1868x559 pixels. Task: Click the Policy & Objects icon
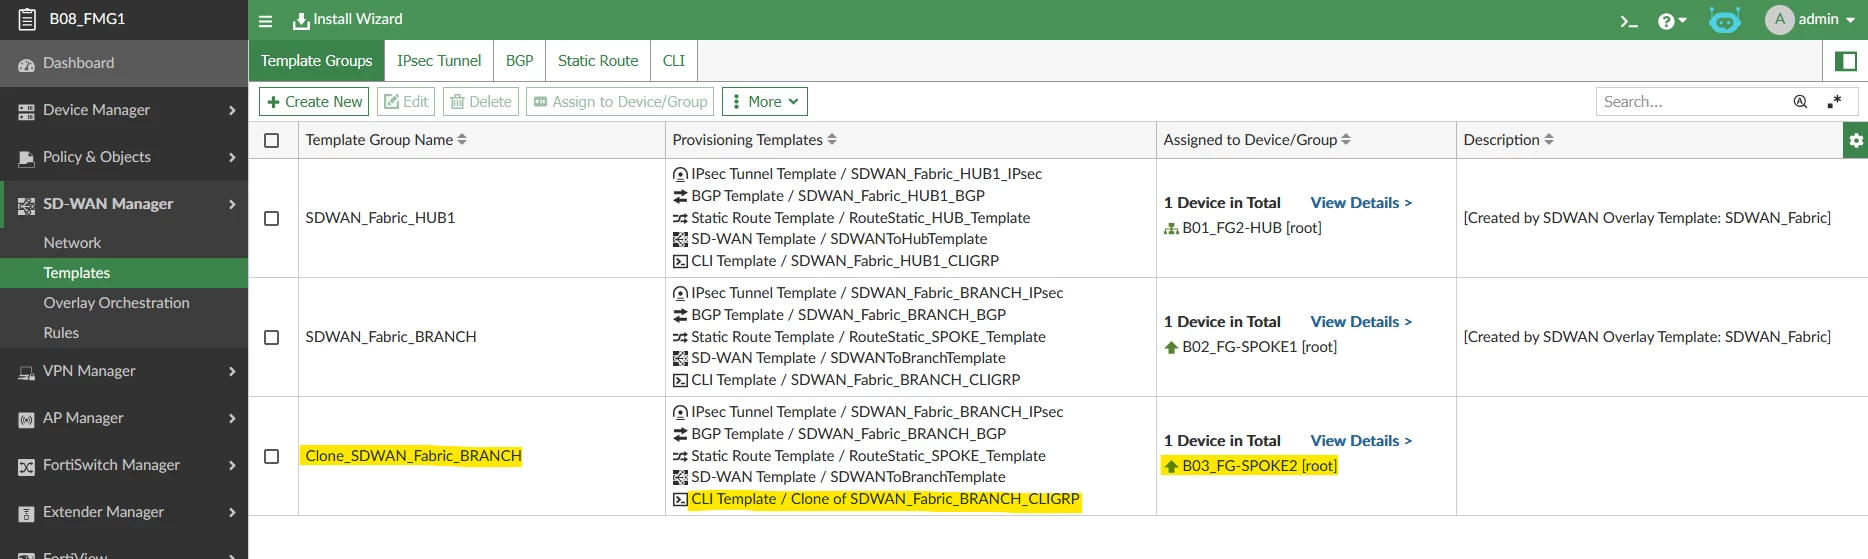point(26,158)
